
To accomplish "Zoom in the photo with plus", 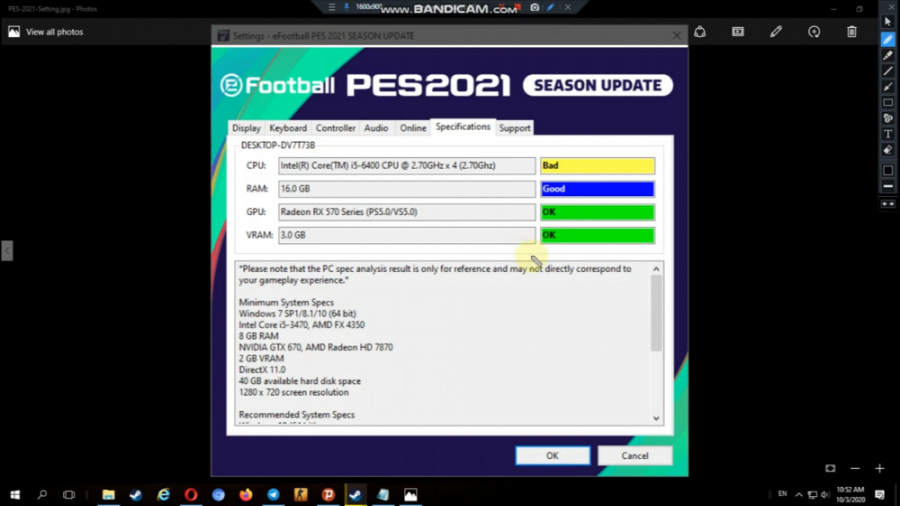I will pyautogui.click(x=879, y=469).
